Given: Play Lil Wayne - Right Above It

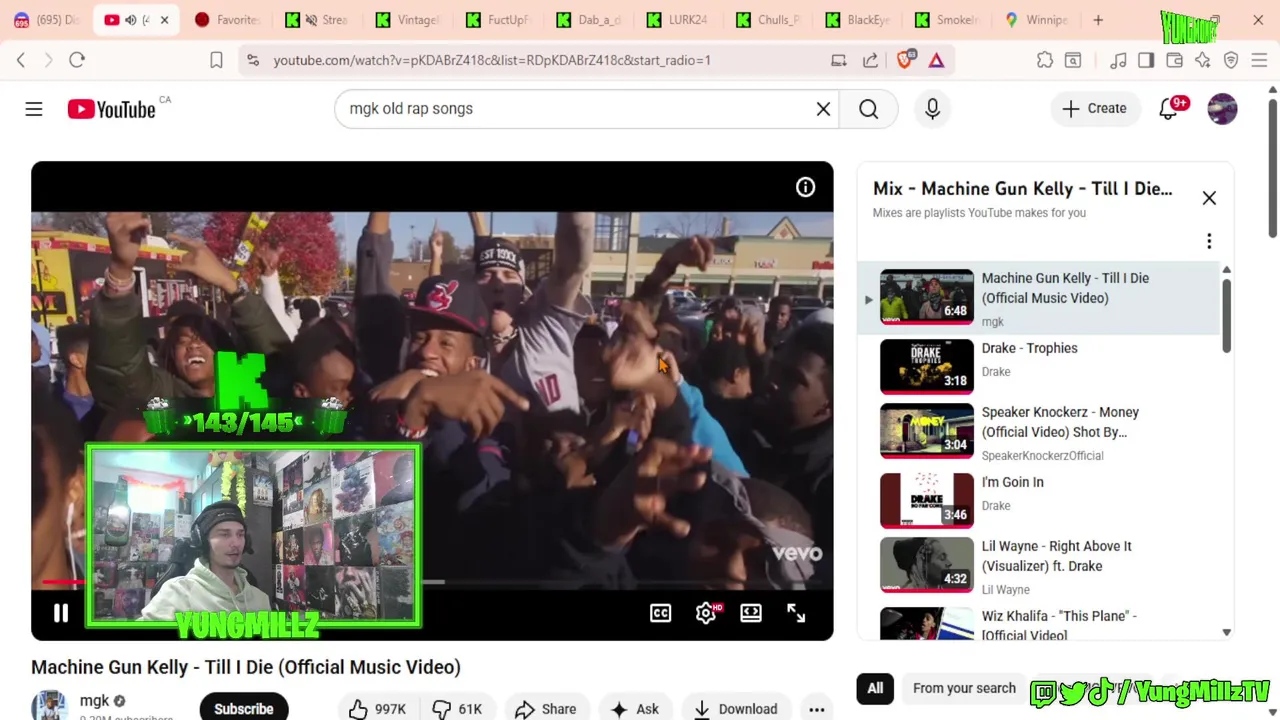Looking at the screenshot, I should click(1040, 567).
